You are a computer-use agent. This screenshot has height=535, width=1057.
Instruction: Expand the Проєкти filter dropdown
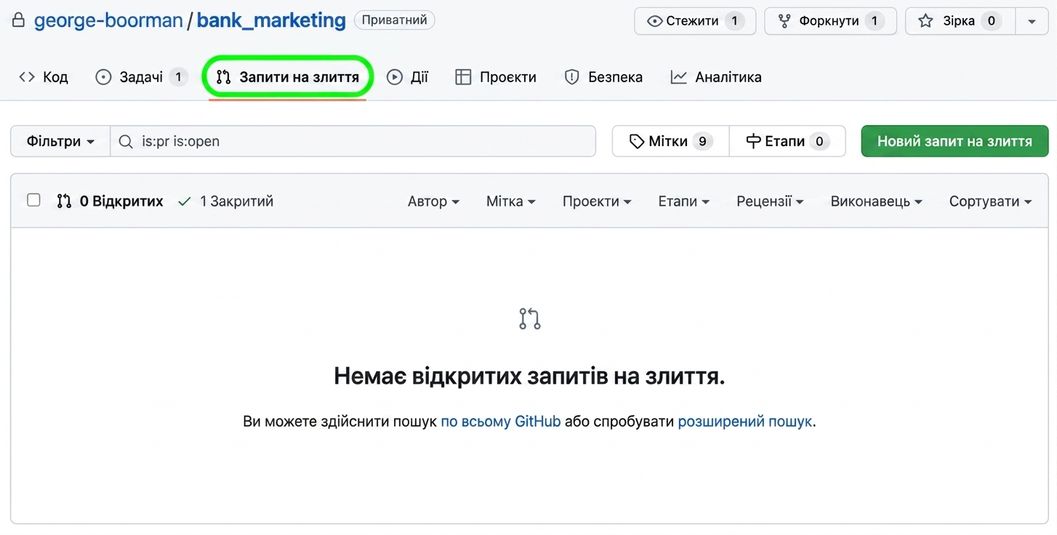coord(597,201)
